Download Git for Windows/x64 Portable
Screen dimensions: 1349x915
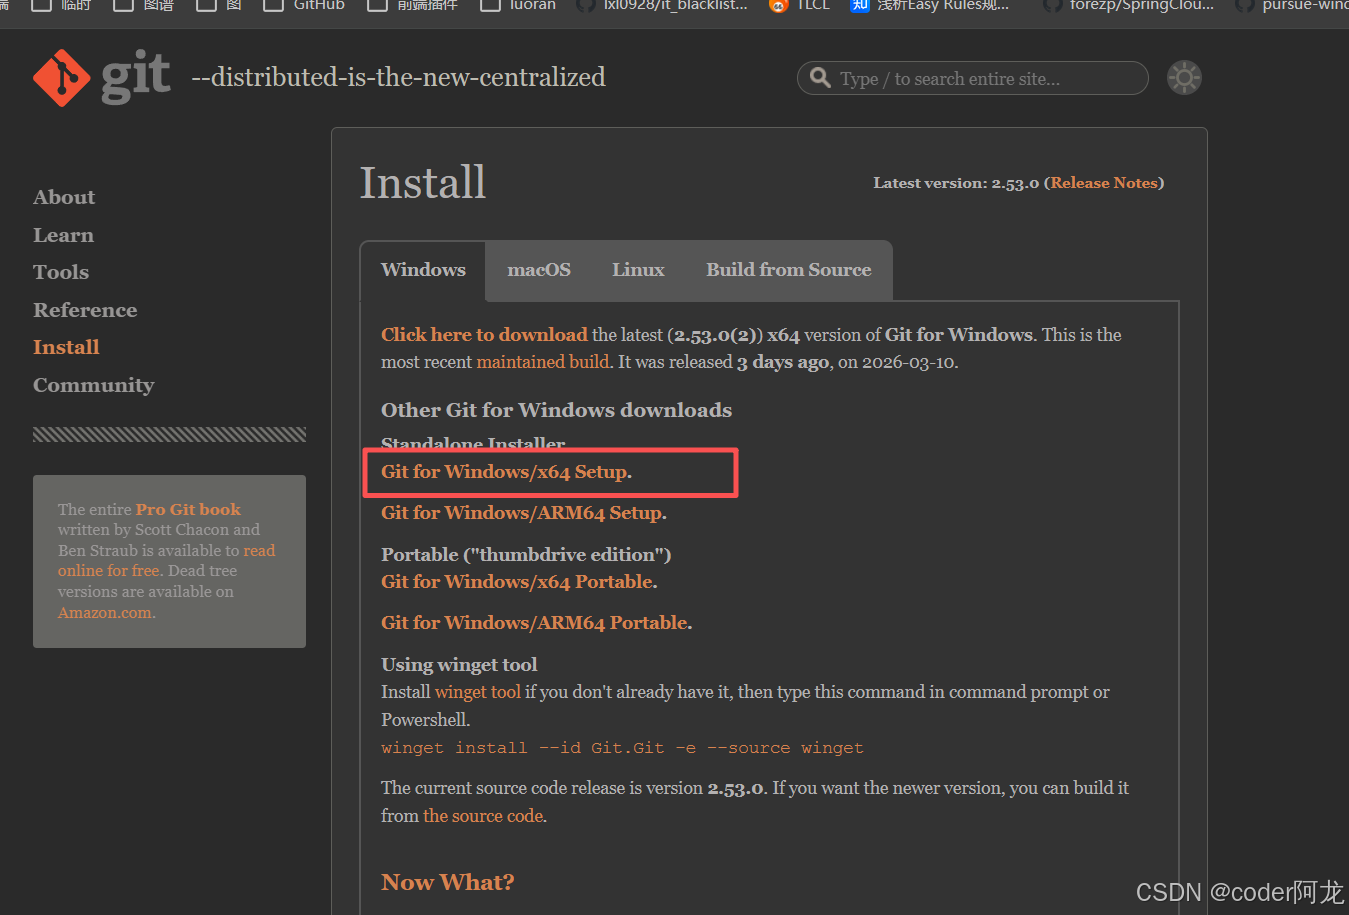tap(519, 582)
